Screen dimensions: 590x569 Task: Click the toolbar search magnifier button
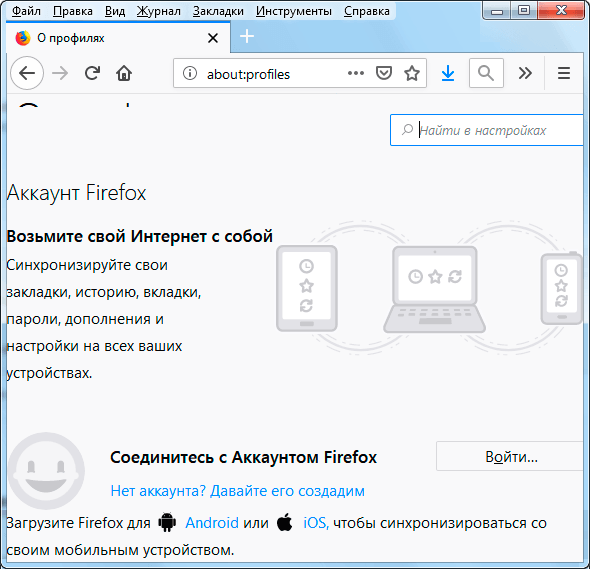486,73
